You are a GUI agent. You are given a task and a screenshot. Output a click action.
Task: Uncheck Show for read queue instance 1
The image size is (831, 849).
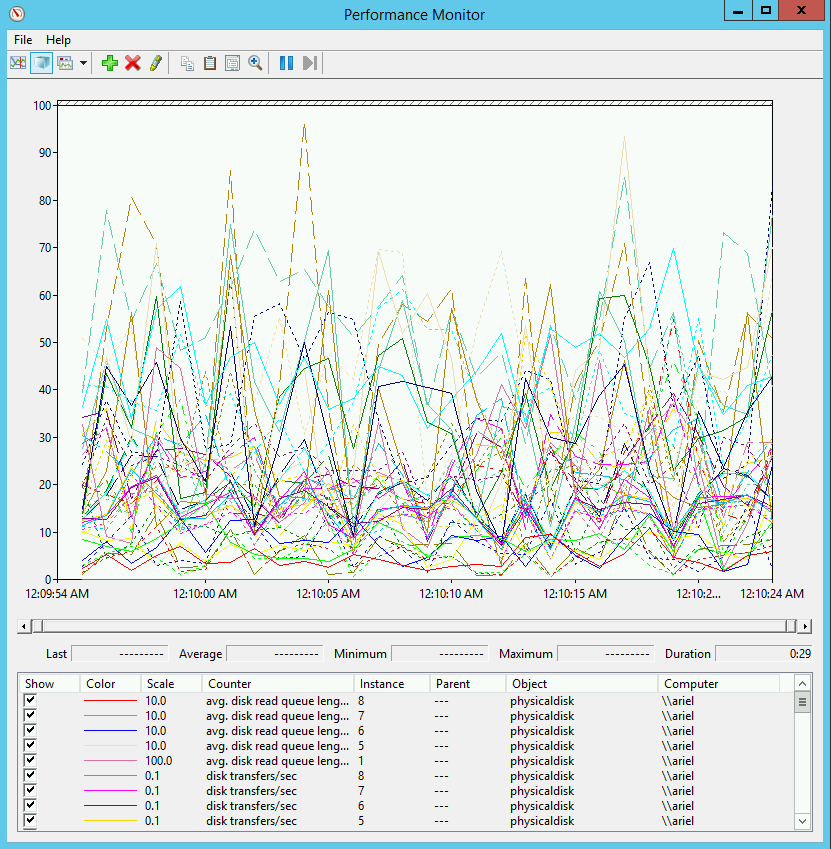(31, 761)
